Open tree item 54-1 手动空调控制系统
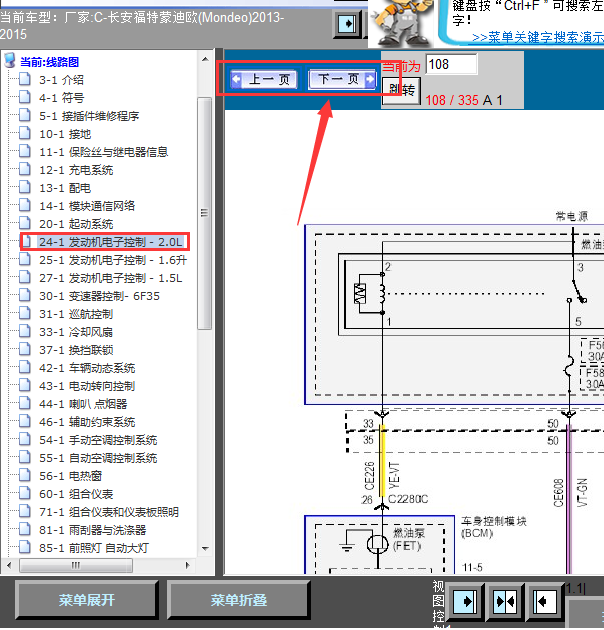604x630 pixels. 98,440
